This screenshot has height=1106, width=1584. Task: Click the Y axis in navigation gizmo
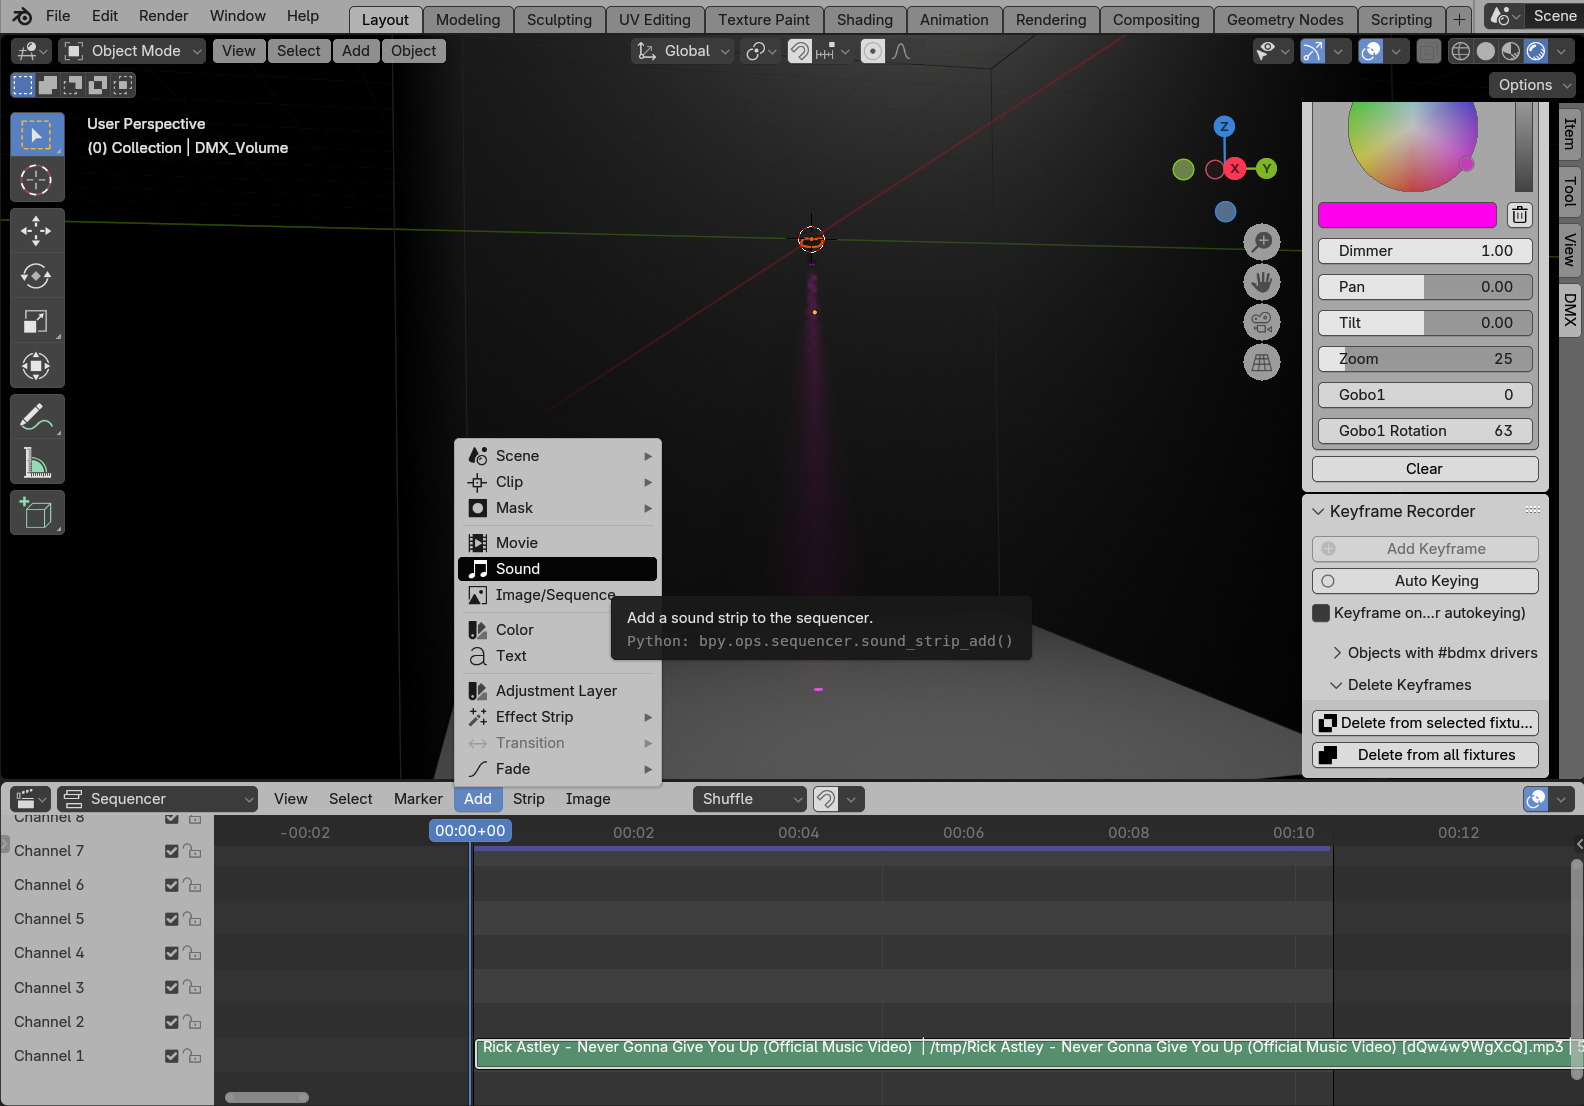1267,168
